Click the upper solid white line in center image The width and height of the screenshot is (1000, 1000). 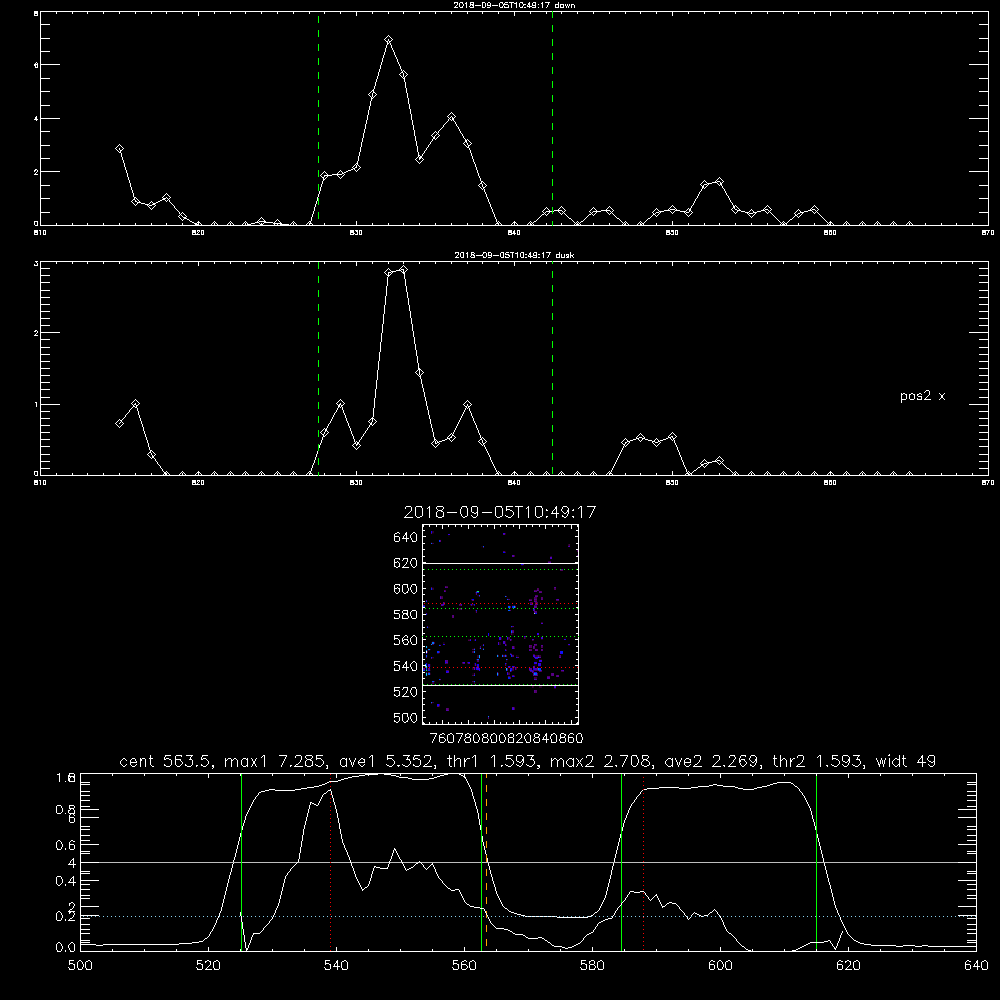(x=500, y=564)
